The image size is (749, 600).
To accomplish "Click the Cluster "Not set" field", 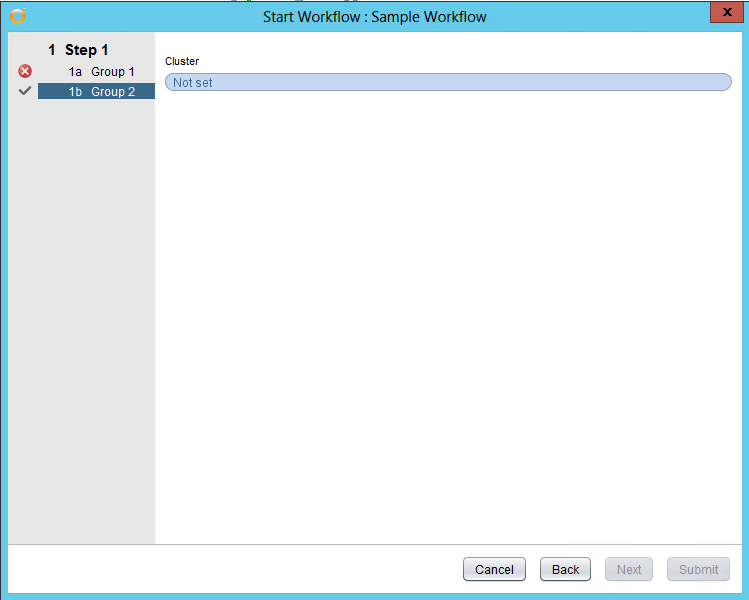I will click(448, 82).
